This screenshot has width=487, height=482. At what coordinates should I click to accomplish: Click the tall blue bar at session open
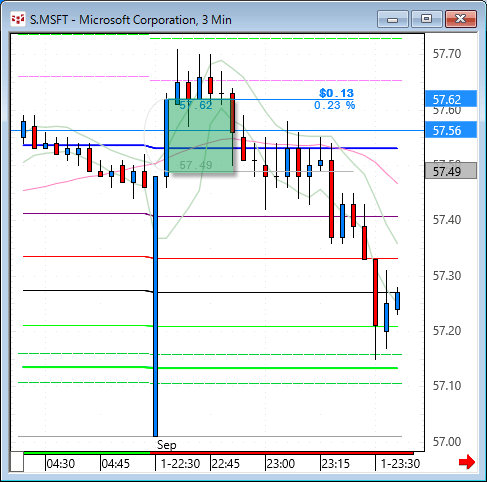(x=155, y=306)
